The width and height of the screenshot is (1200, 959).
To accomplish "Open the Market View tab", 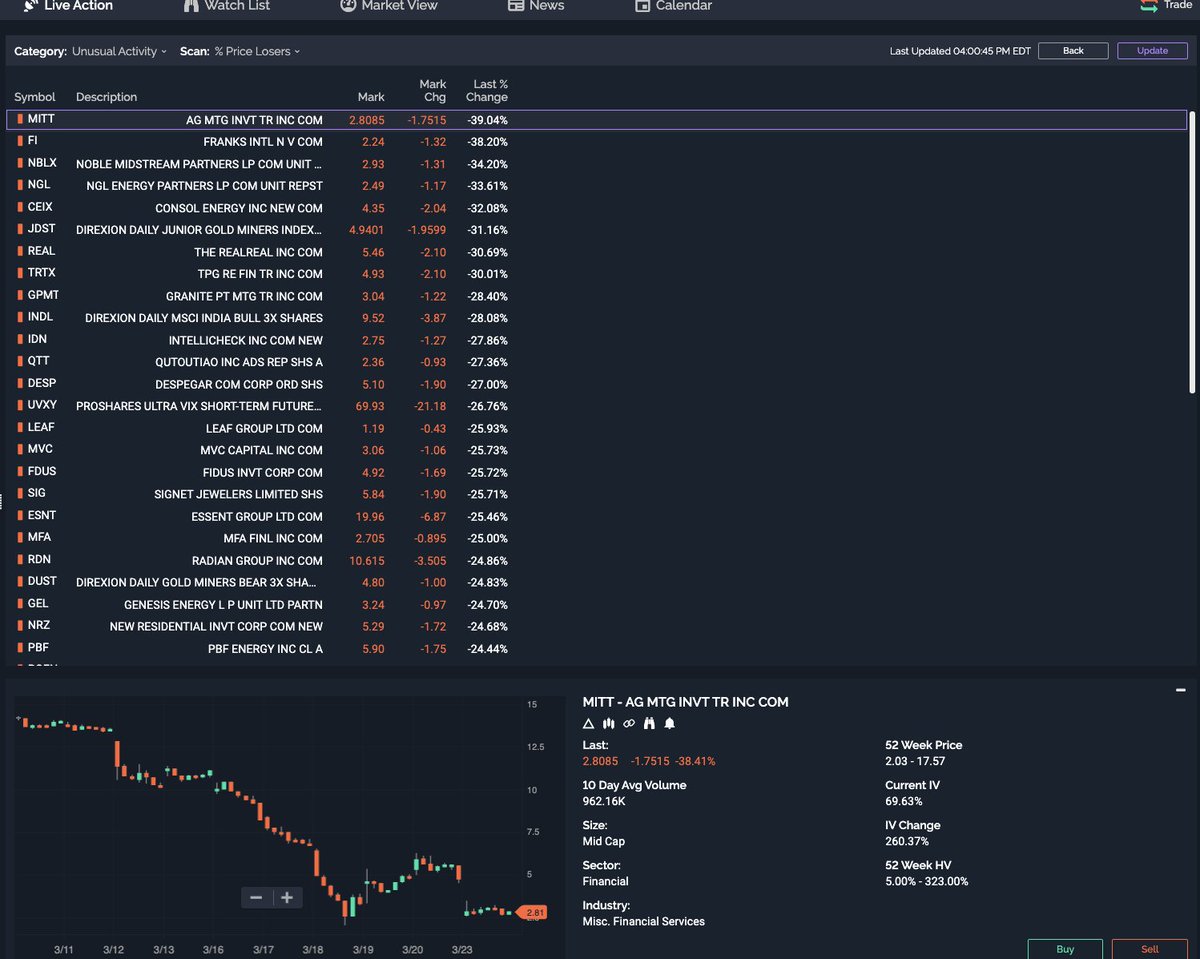I will 388,6.
